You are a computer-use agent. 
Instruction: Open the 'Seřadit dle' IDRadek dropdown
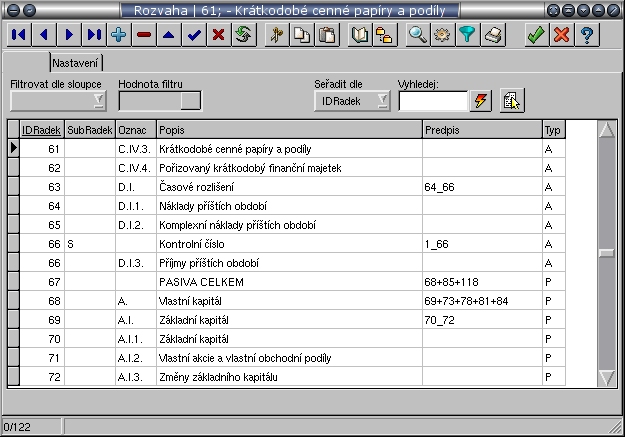coord(351,101)
